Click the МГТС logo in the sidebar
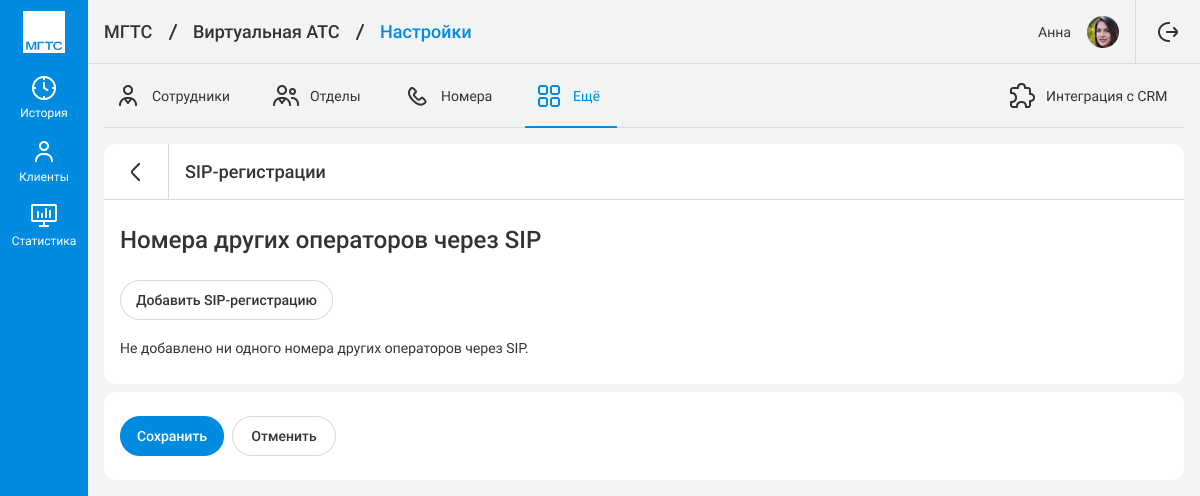1200x496 pixels. pyautogui.click(x=43, y=32)
